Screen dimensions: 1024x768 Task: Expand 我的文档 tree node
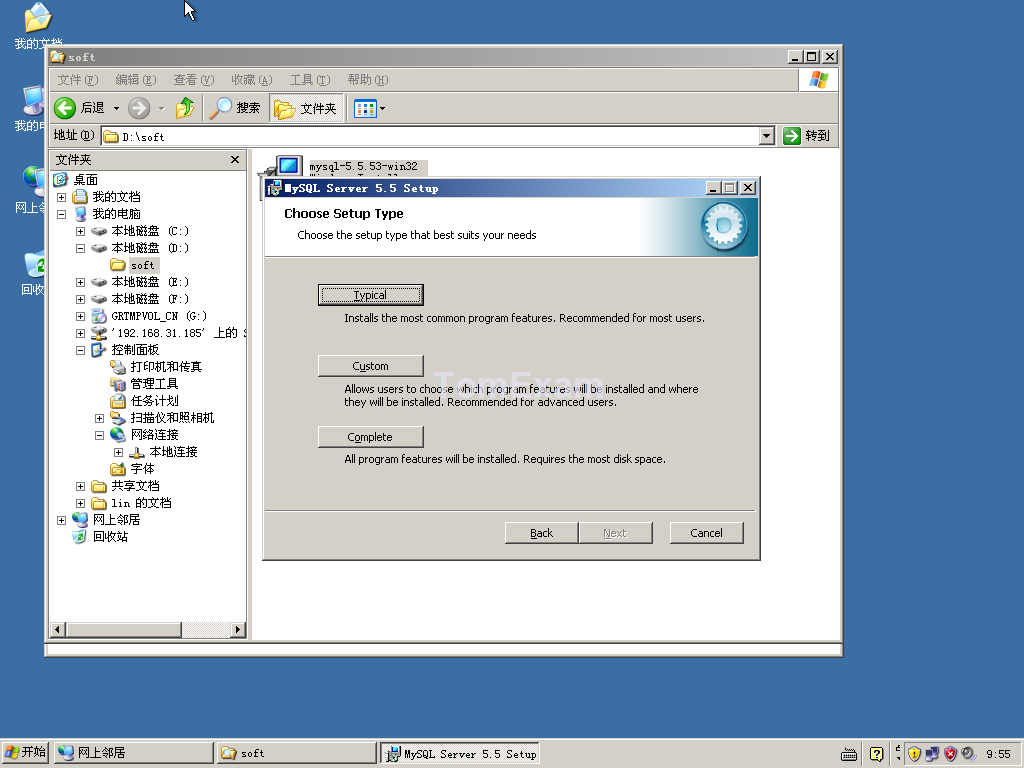coord(61,197)
